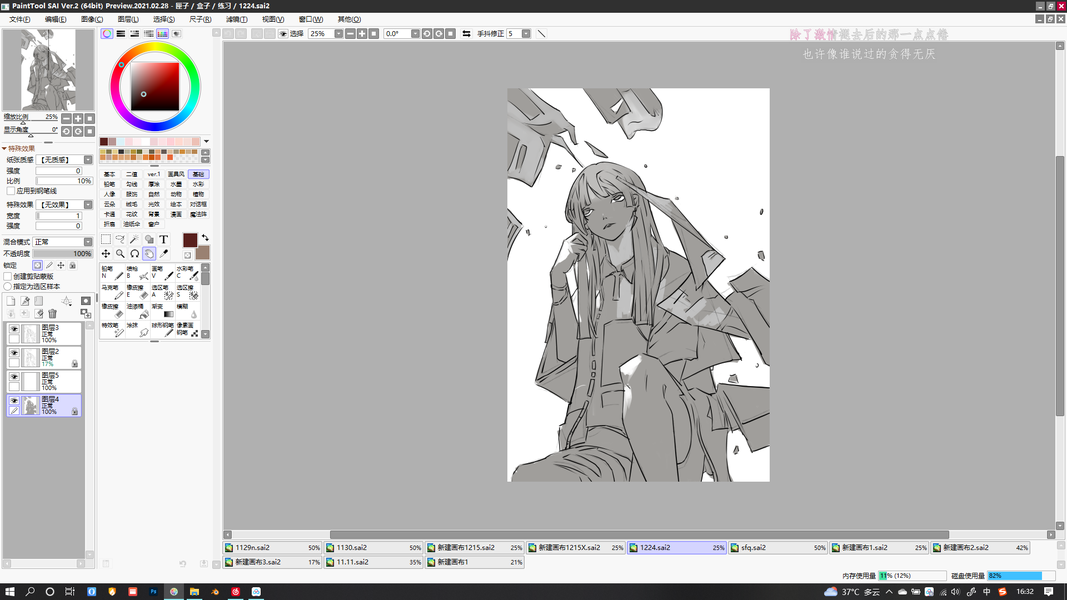Open the color history options arrow
The height and width of the screenshot is (600, 1067).
[x=206, y=141]
